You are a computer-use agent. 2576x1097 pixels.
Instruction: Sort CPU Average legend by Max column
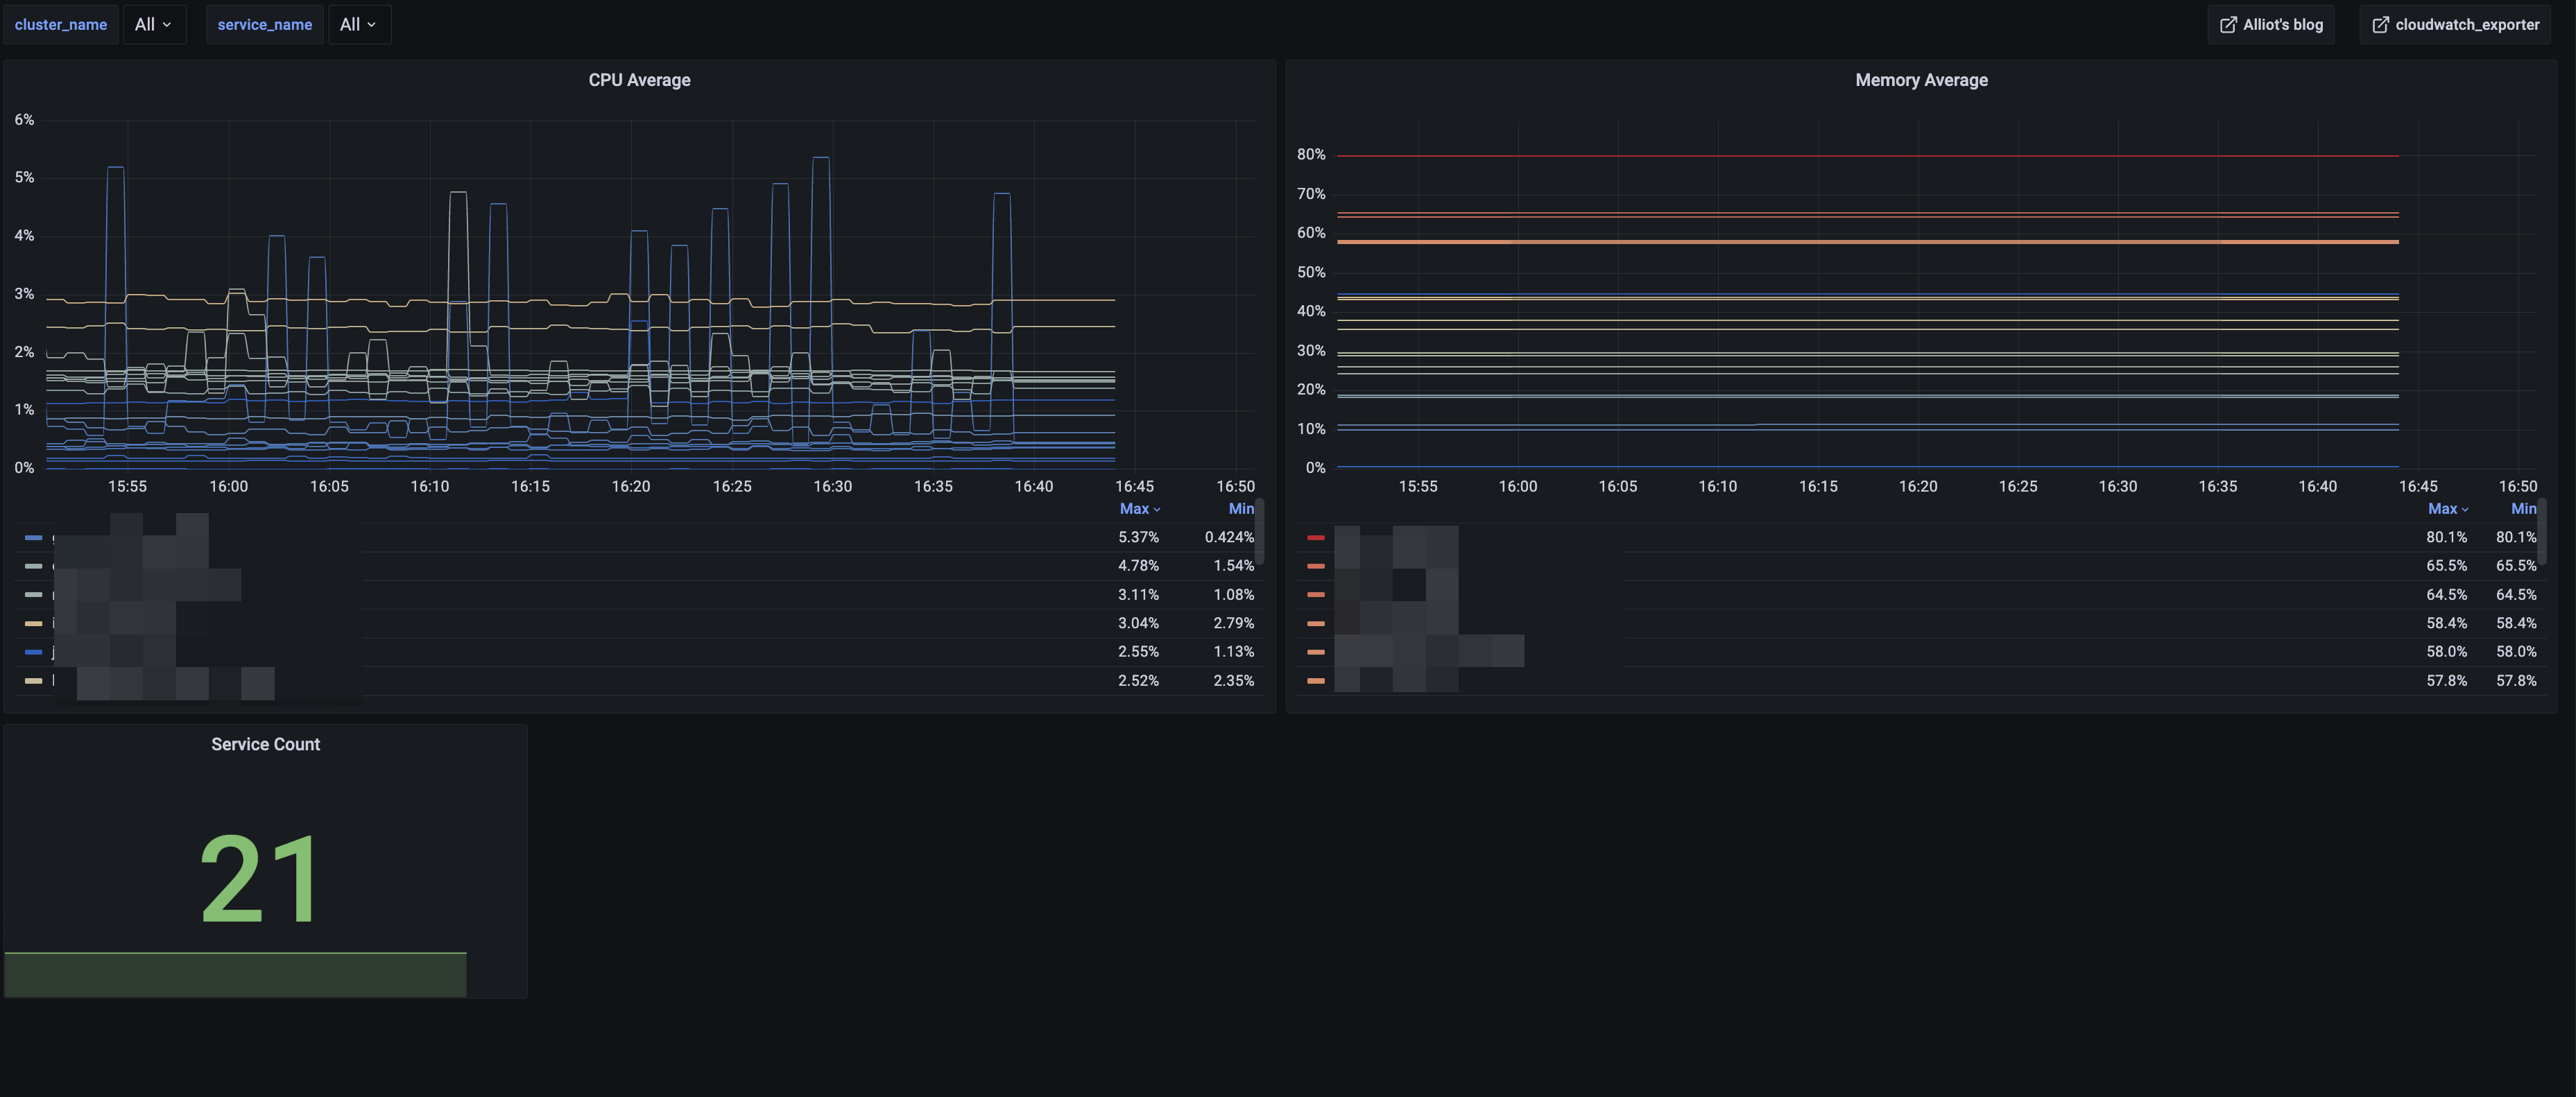coord(1139,509)
